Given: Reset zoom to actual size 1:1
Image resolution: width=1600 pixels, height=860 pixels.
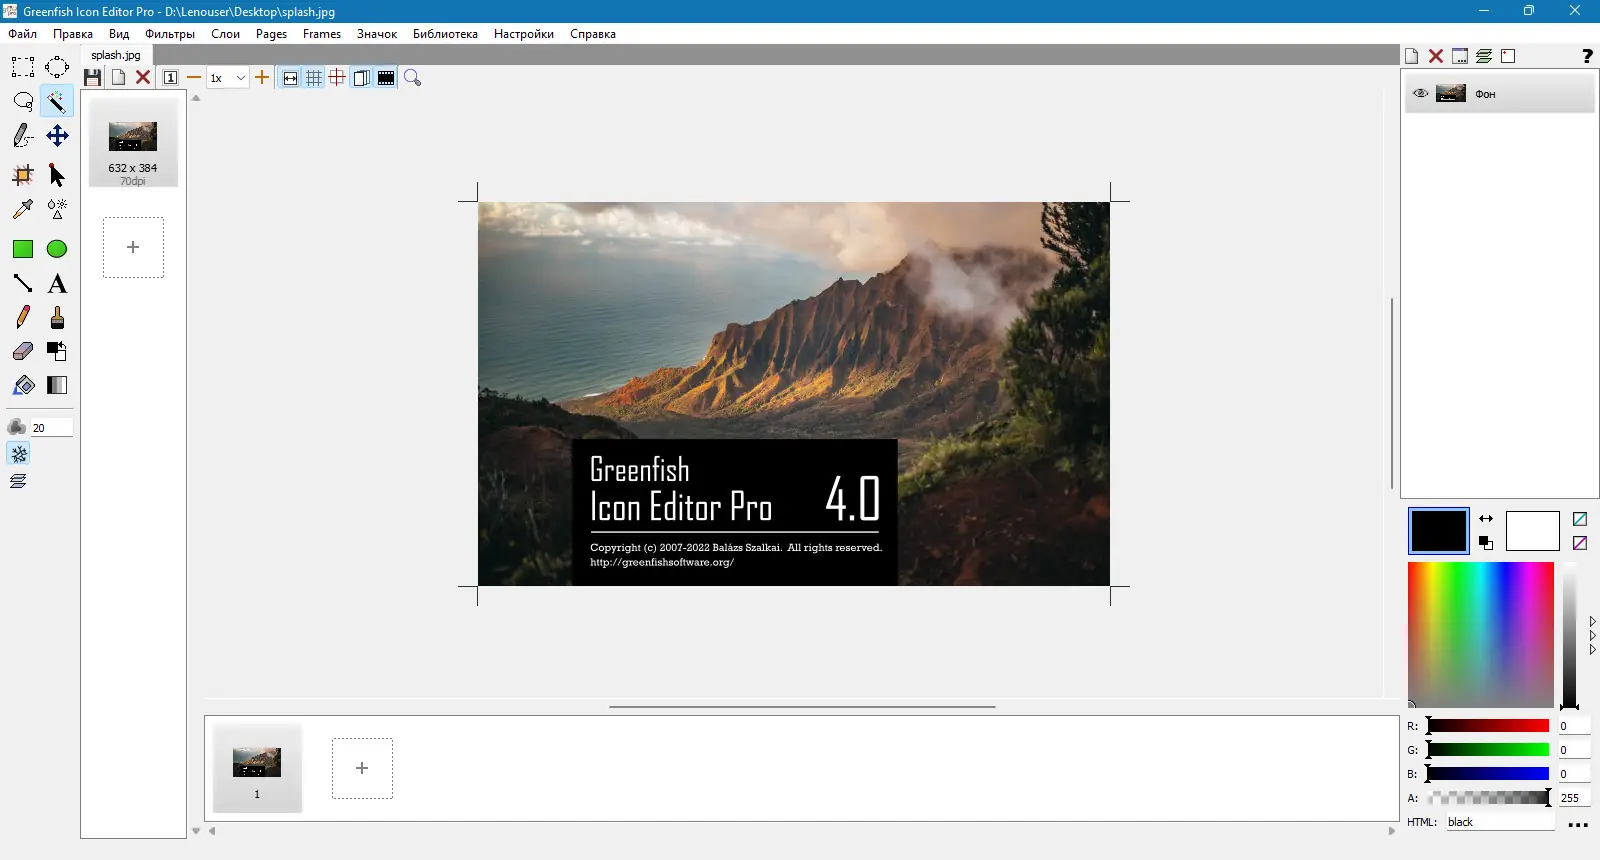Looking at the screenshot, I should [x=171, y=78].
